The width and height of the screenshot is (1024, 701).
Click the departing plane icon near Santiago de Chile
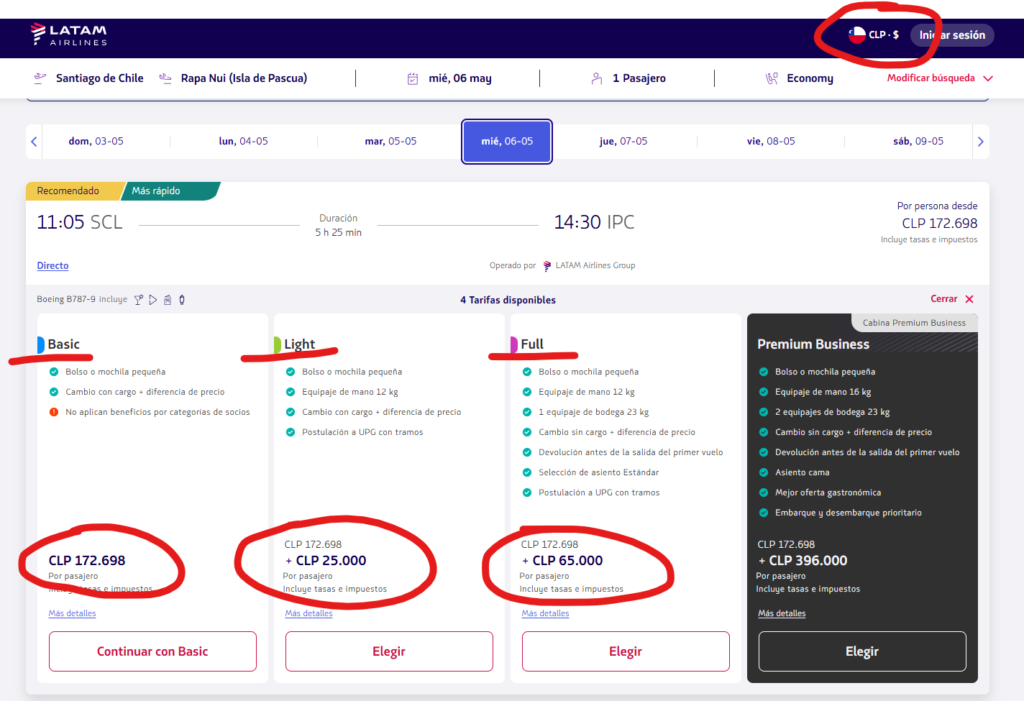click(40, 78)
